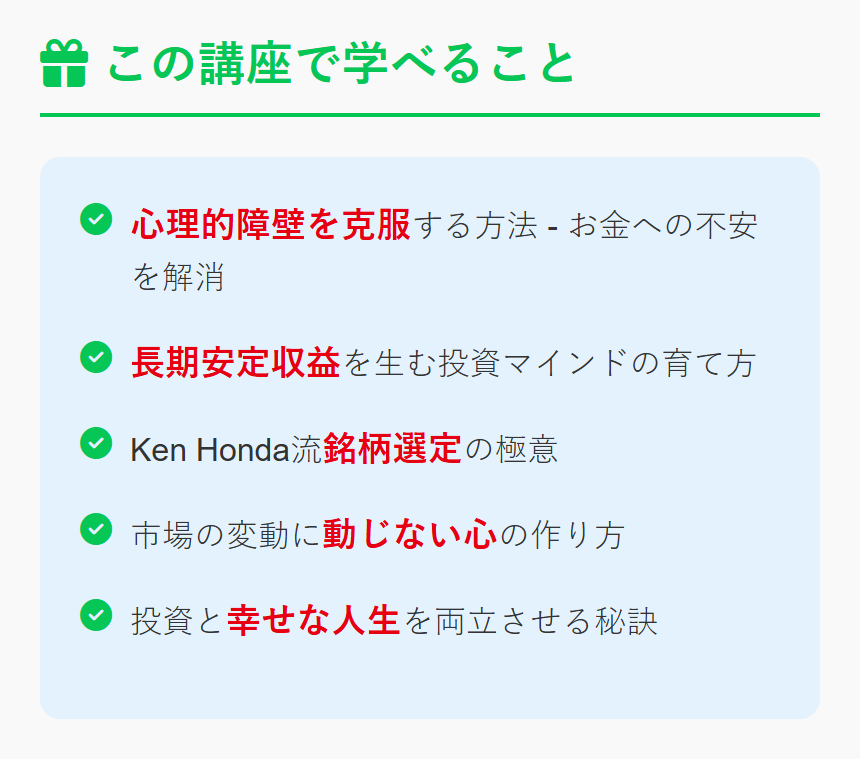Image resolution: width=860 pixels, height=759 pixels.
Task: Click the green divider line under heading
Action: [430, 115]
